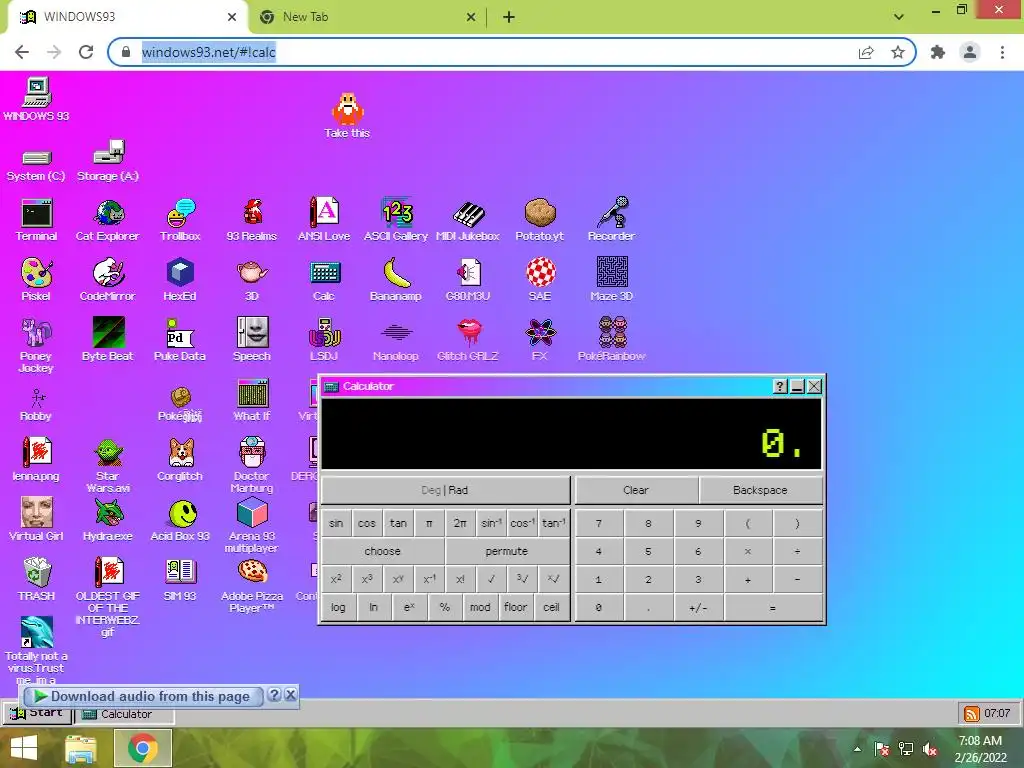Click the mod function key
The height and width of the screenshot is (768, 1024).
(x=480, y=607)
